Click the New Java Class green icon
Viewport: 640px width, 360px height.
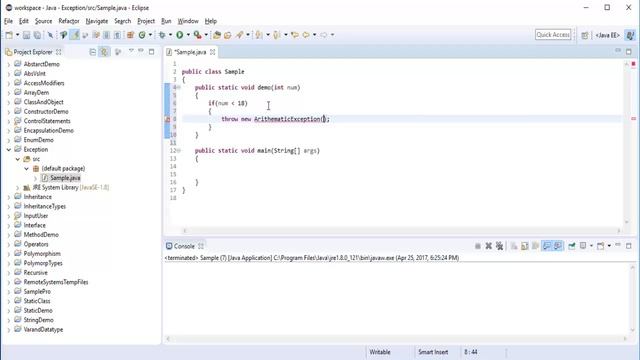pyautogui.click(x=142, y=35)
